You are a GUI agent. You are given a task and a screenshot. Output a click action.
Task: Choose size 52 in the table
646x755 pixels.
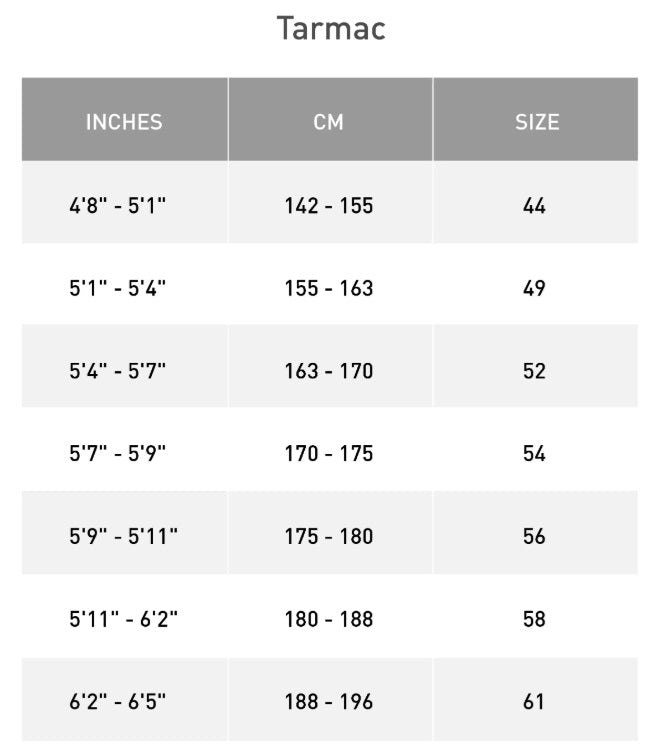534,371
